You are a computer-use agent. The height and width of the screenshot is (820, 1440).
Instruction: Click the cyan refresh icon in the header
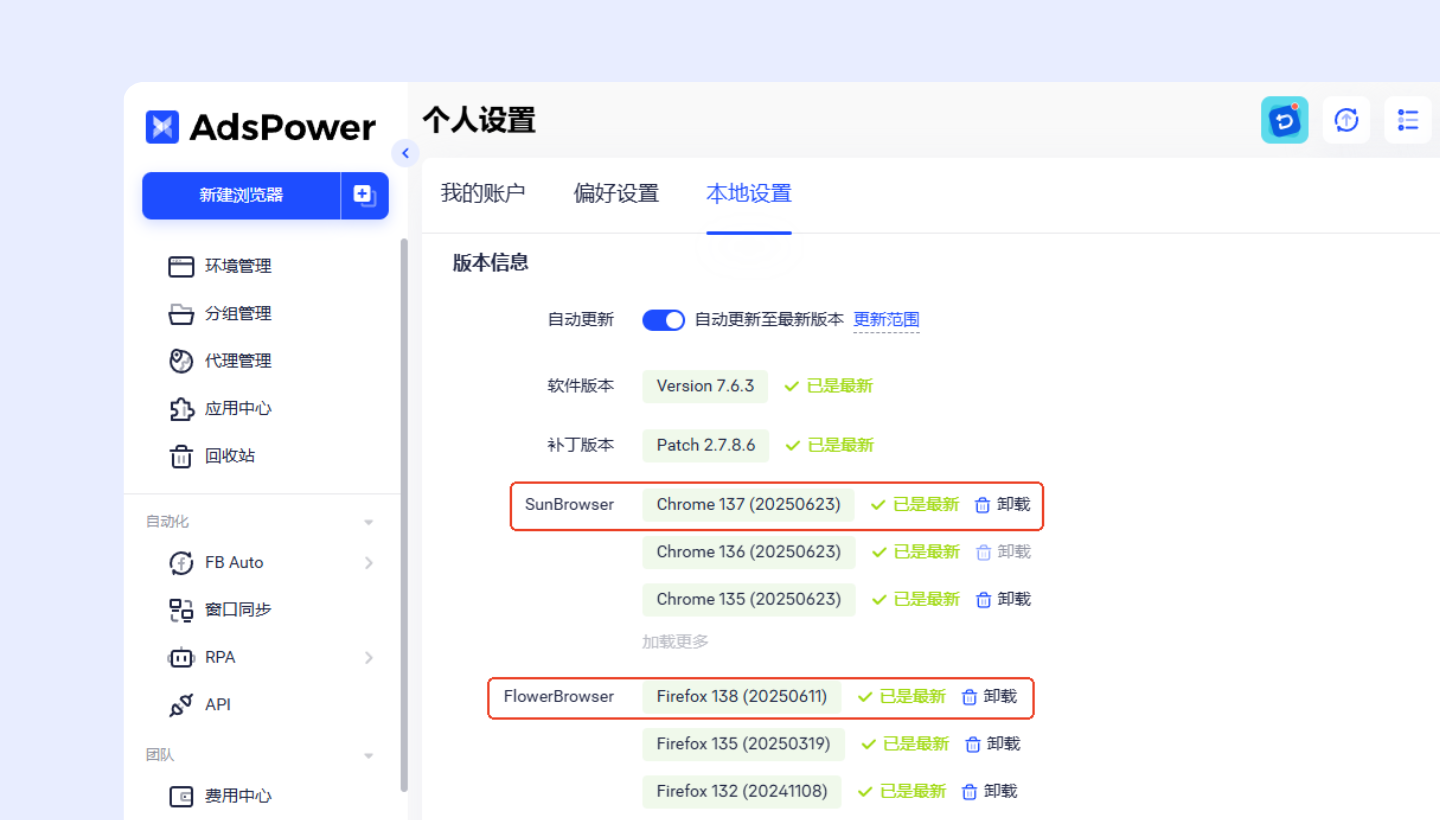tap(1285, 120)
